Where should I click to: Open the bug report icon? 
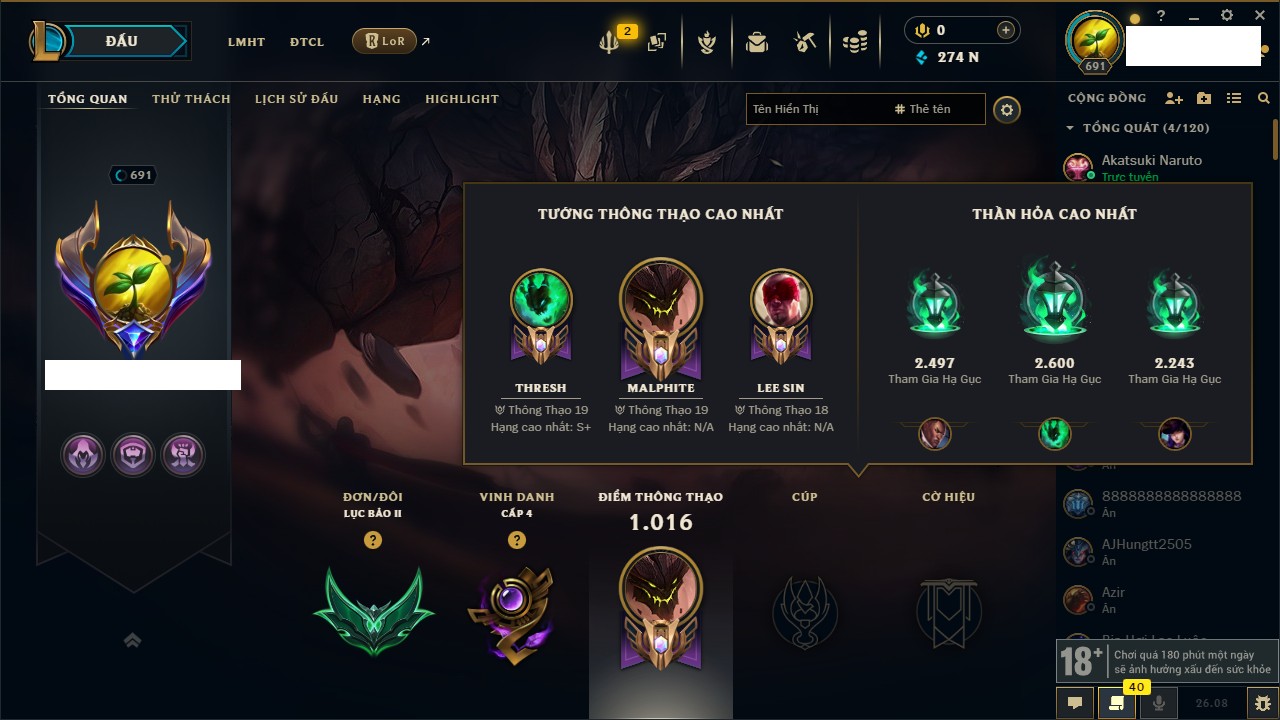(1262, 702)
